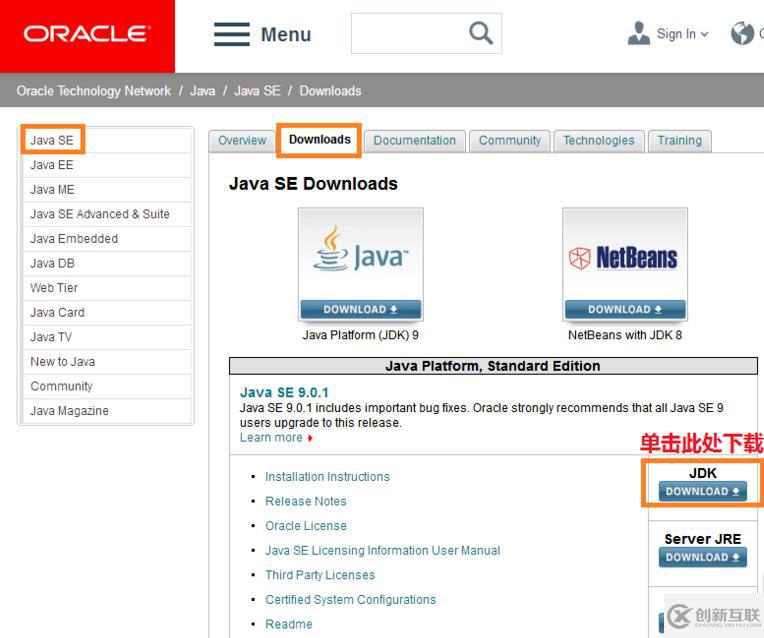The height and width of the screenshot is (638, 764).
Task: Click the red Learn more arrow
Action: click(x=310, y=438)
